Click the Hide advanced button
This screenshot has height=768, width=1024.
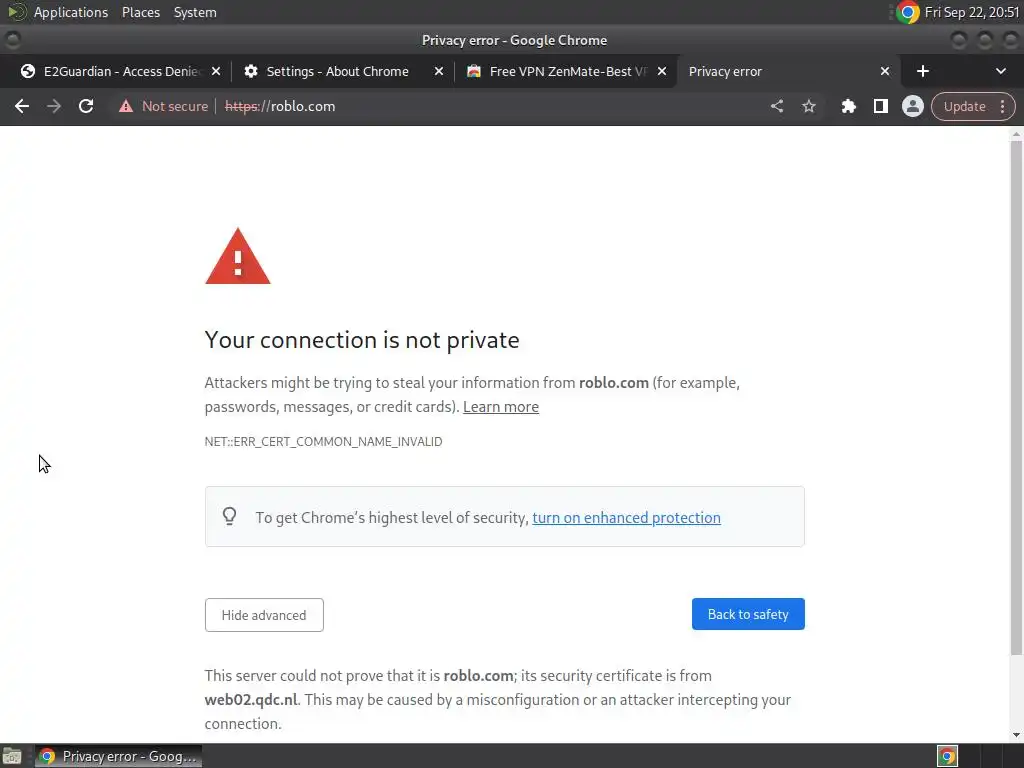pyautogui.click(x=264, y=615)
